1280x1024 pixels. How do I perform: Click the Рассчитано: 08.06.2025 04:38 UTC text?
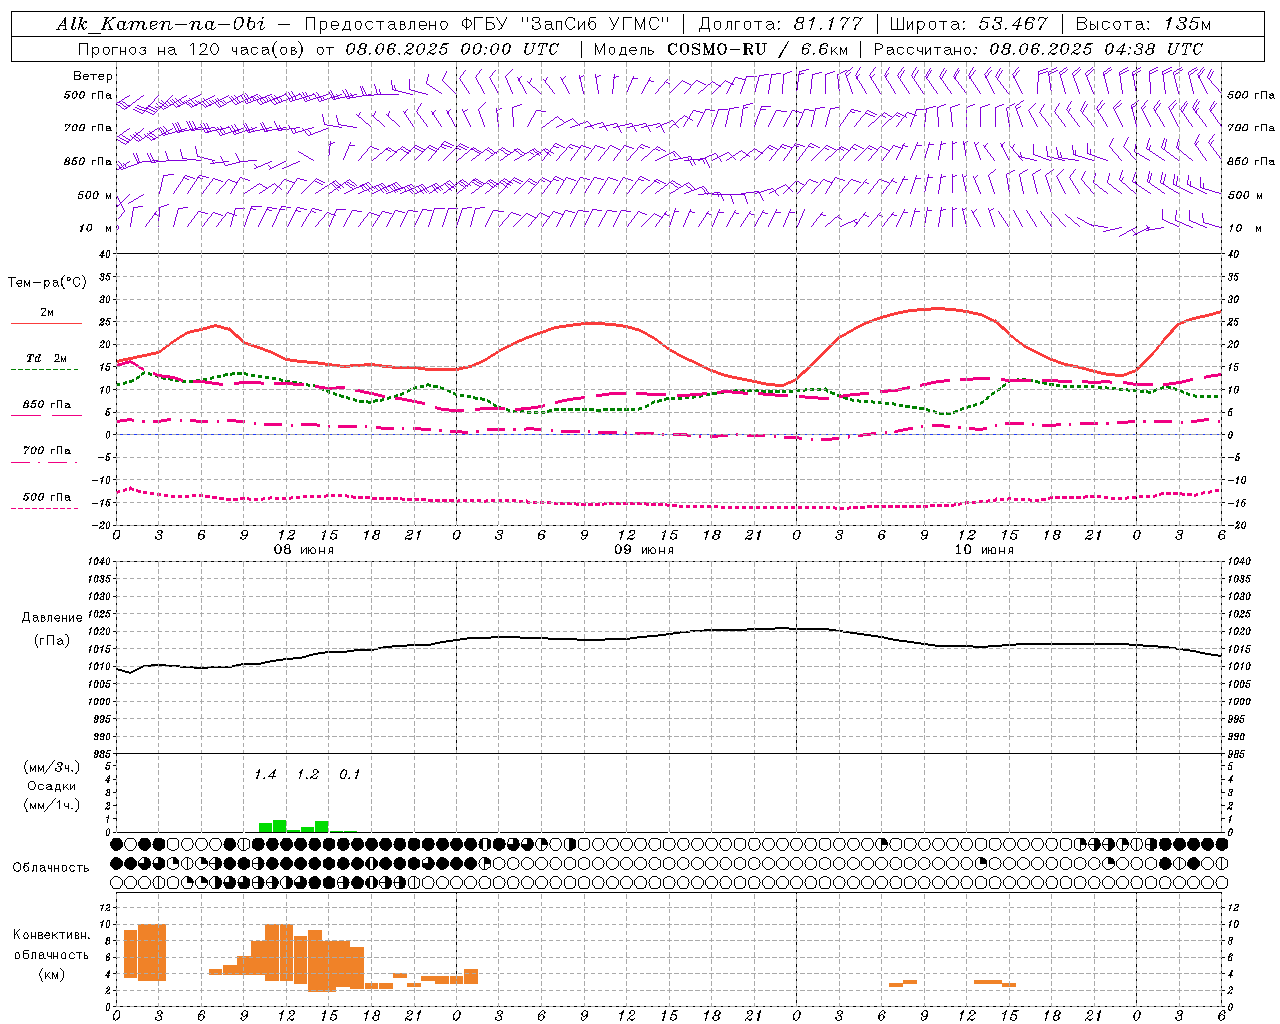click(1038, 49)
